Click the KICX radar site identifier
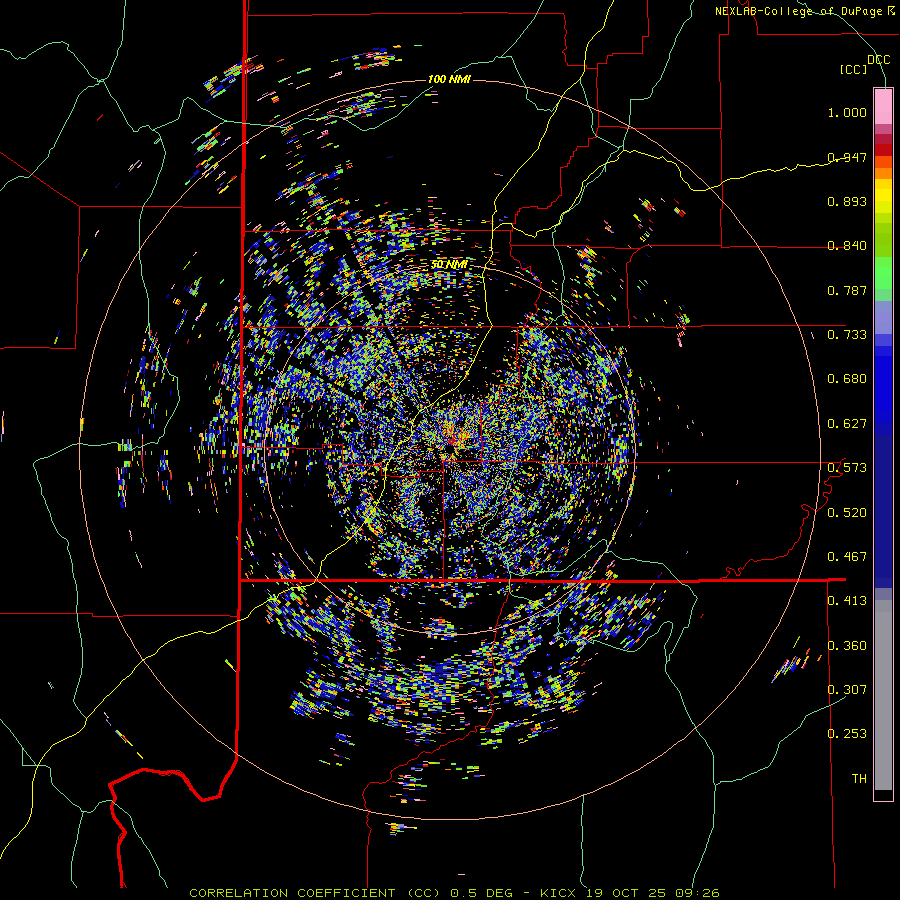Screen dimensions: 900x900 tap(557, 893)
